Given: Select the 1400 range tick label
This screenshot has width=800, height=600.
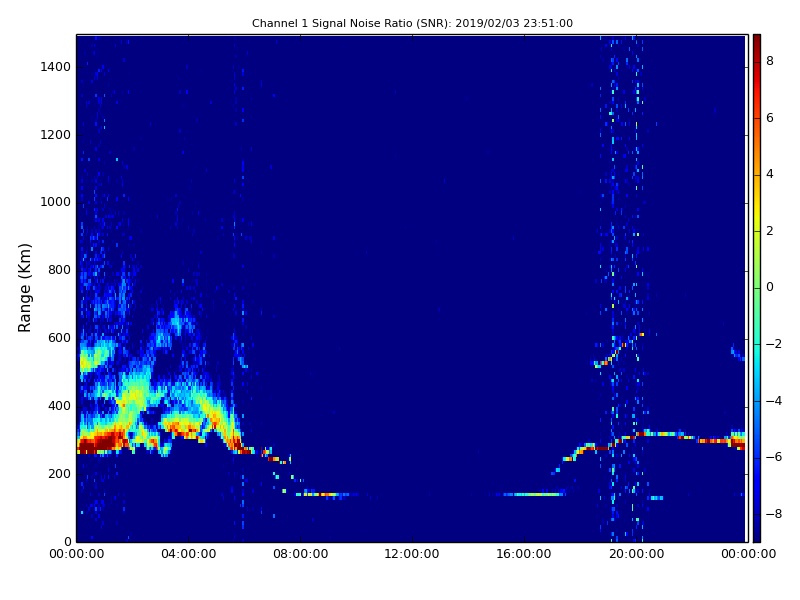Looking at the screenshot, I should 56,67.
